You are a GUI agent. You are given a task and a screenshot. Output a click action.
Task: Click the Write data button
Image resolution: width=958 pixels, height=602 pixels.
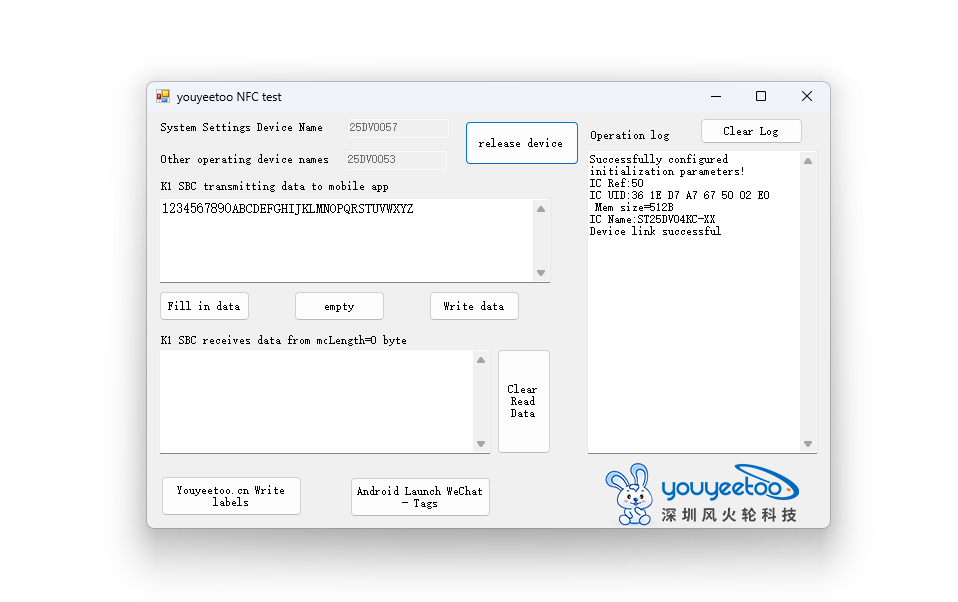474,306
